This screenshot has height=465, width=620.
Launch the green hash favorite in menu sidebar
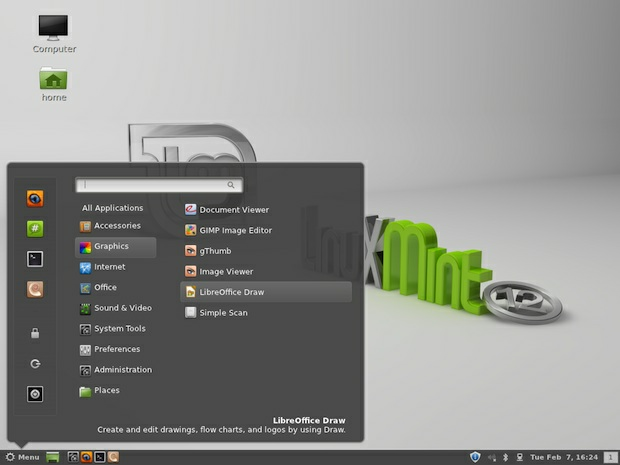pyautogui.click(x=35, y=229)
